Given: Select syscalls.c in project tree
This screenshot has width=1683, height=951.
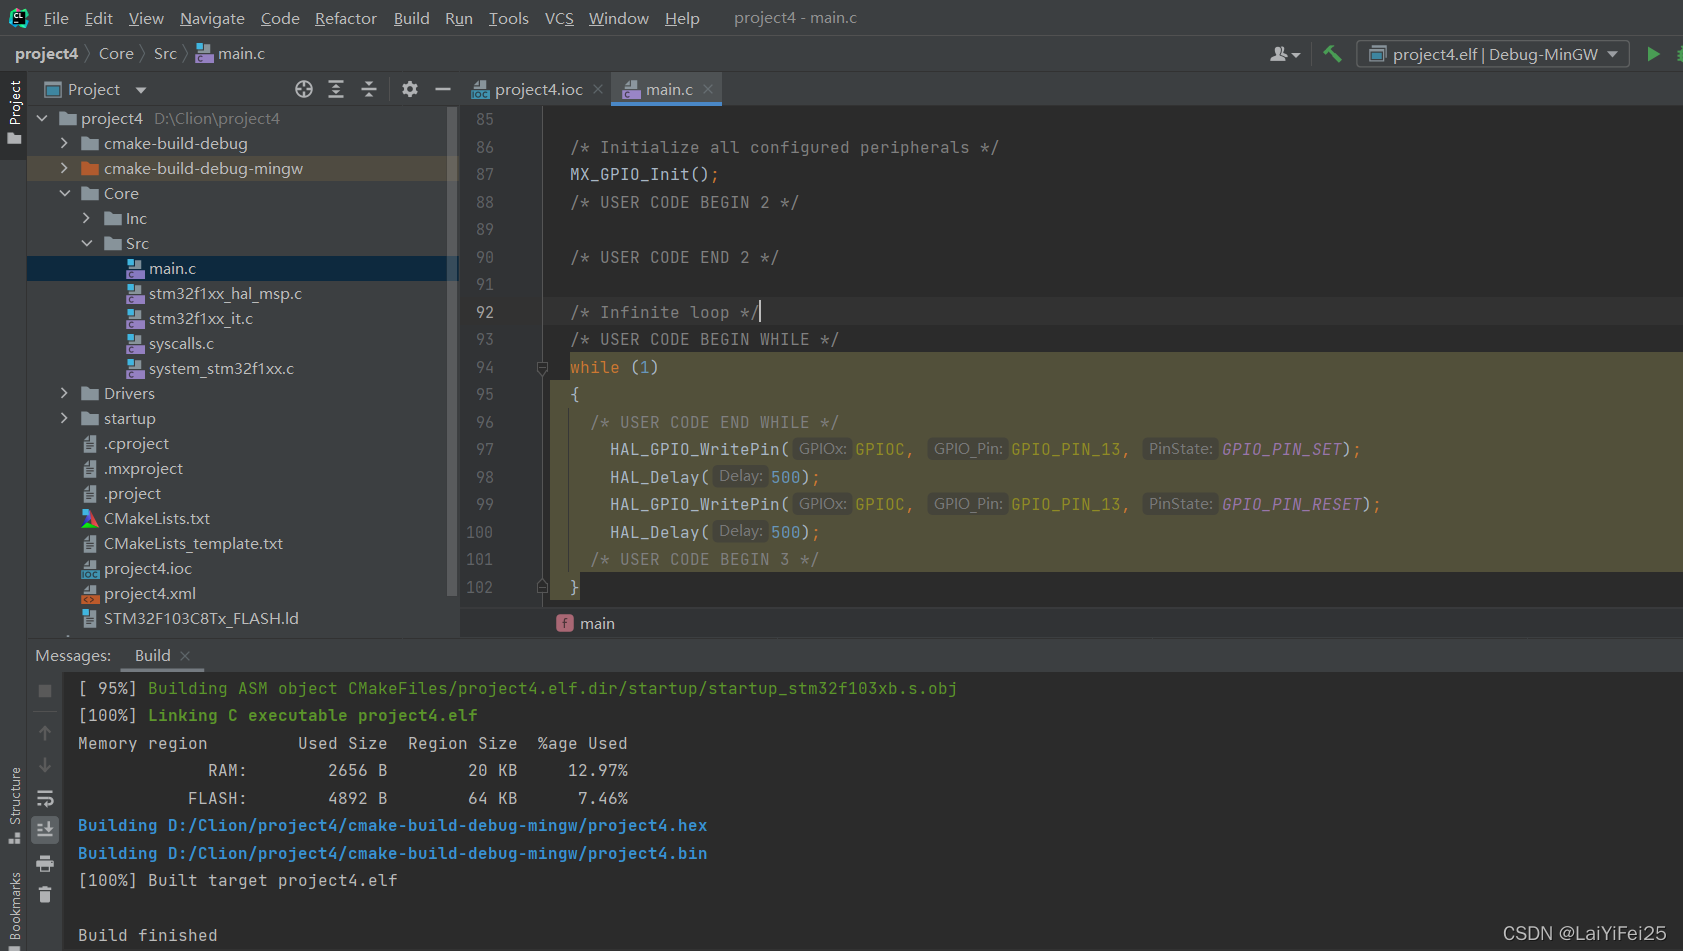Looking at the screenshot, I should [x=181, y=344].
